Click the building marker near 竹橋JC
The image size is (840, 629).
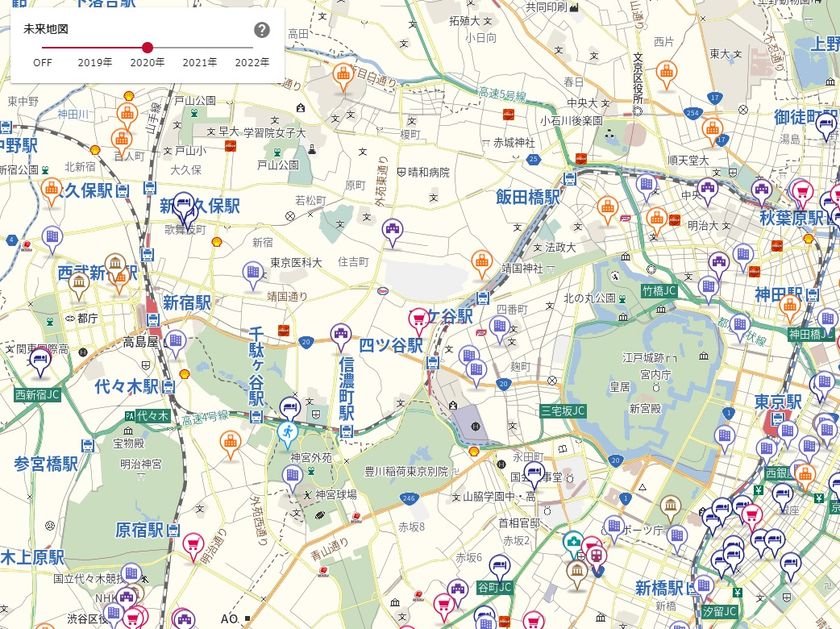tap(706, 288)
